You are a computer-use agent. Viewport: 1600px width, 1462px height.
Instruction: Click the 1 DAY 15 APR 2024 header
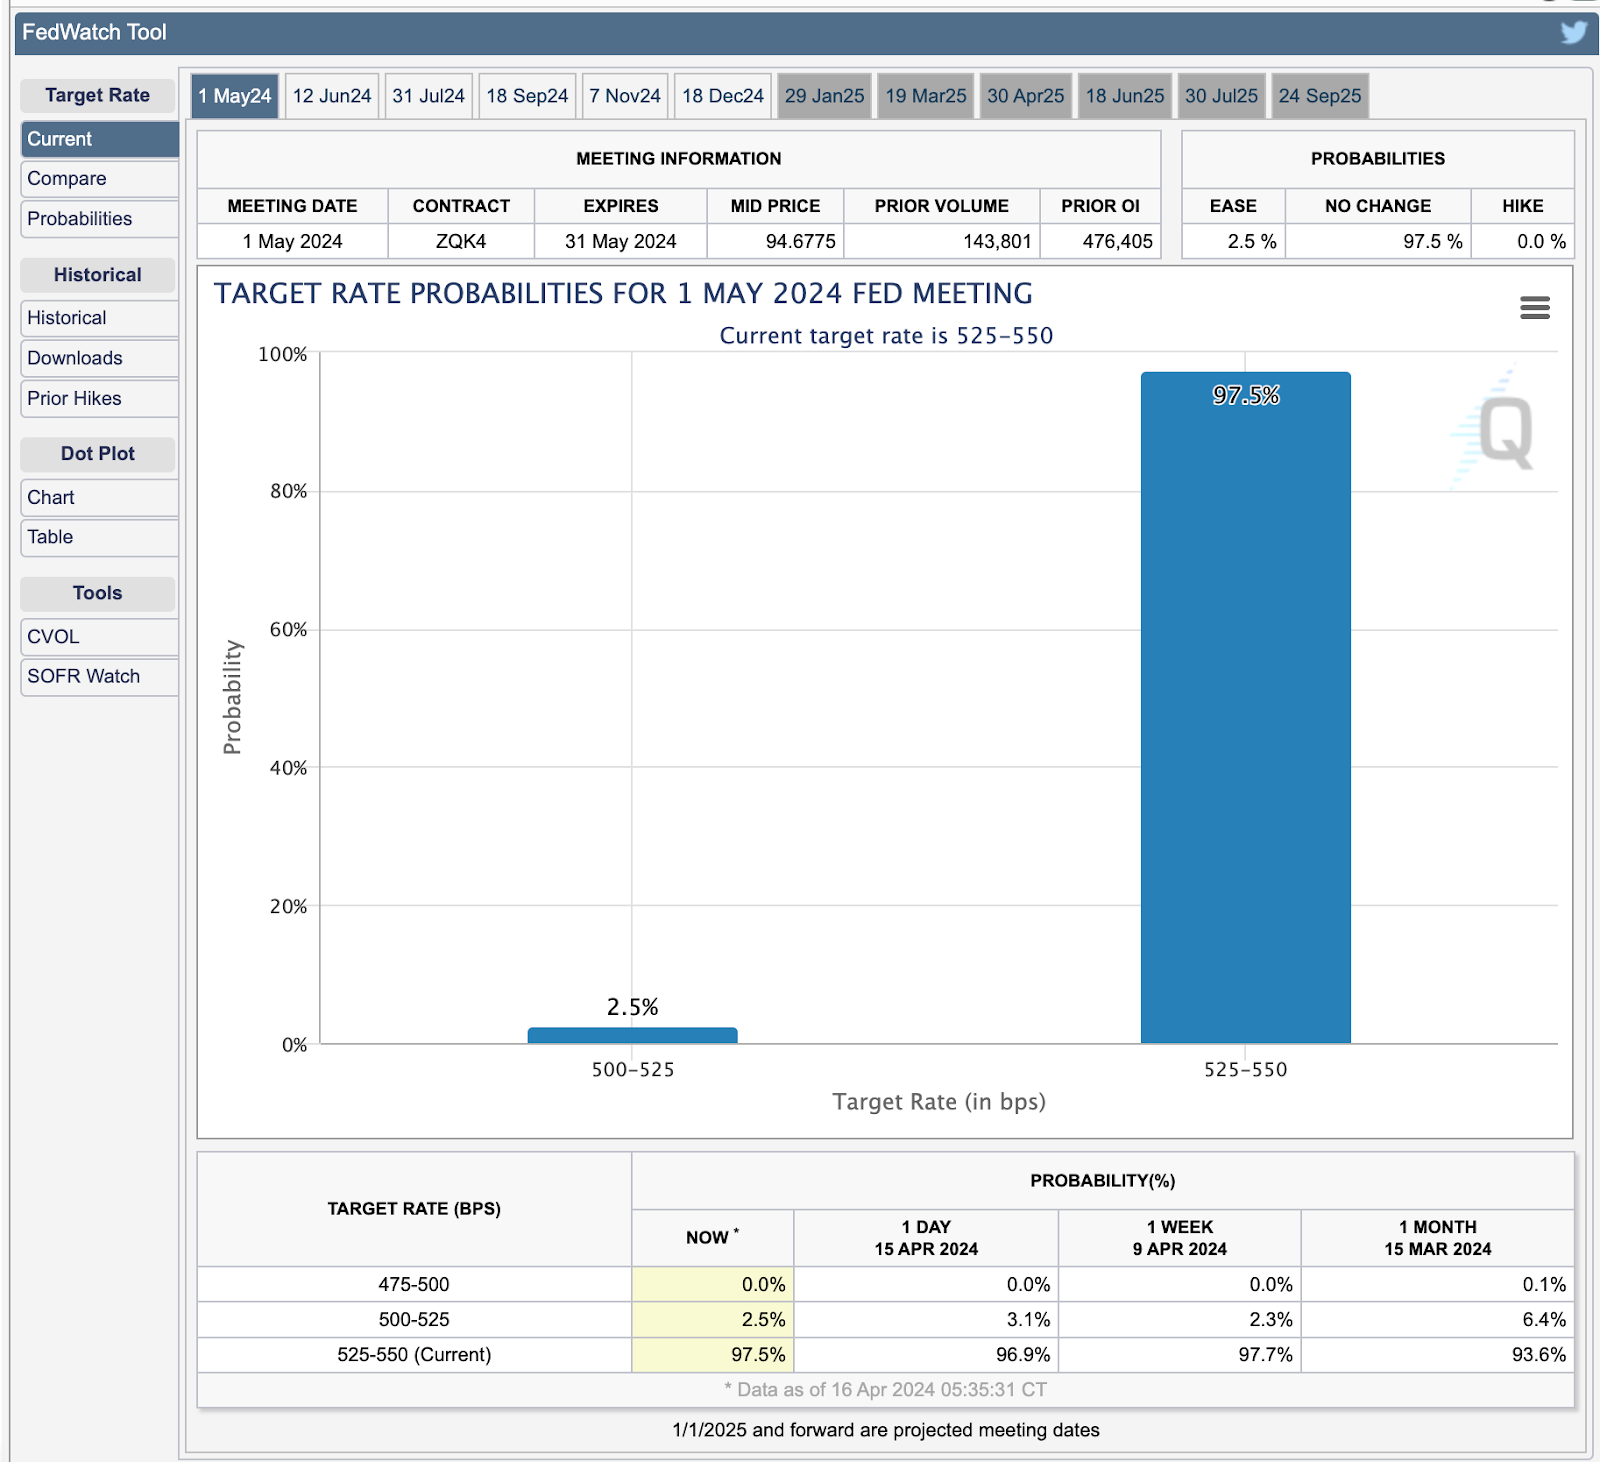pos(926,1238)
